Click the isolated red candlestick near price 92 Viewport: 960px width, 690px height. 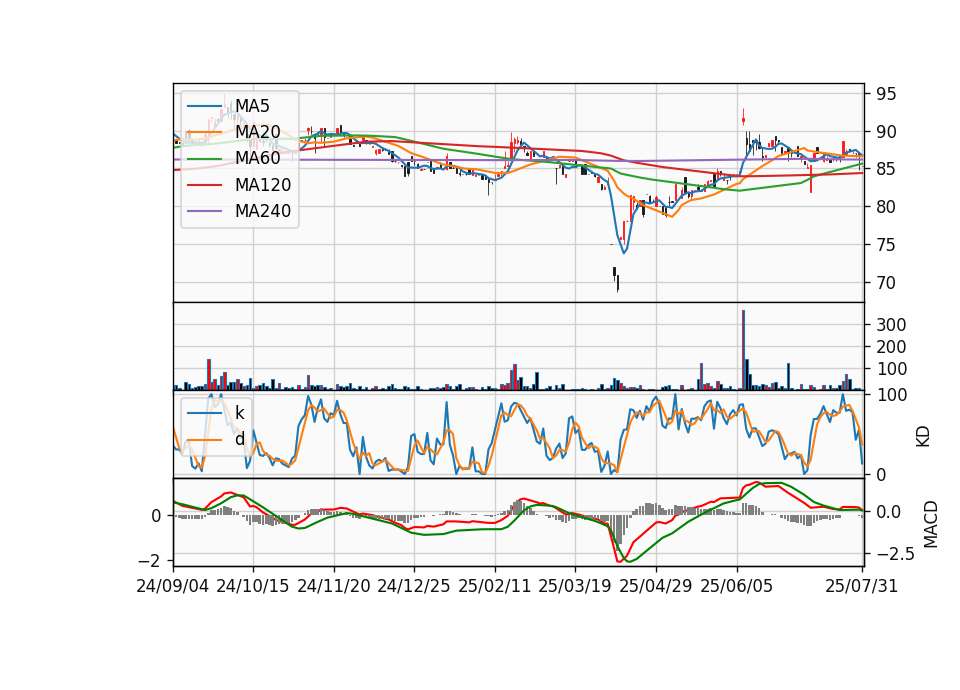coord(743,118)
